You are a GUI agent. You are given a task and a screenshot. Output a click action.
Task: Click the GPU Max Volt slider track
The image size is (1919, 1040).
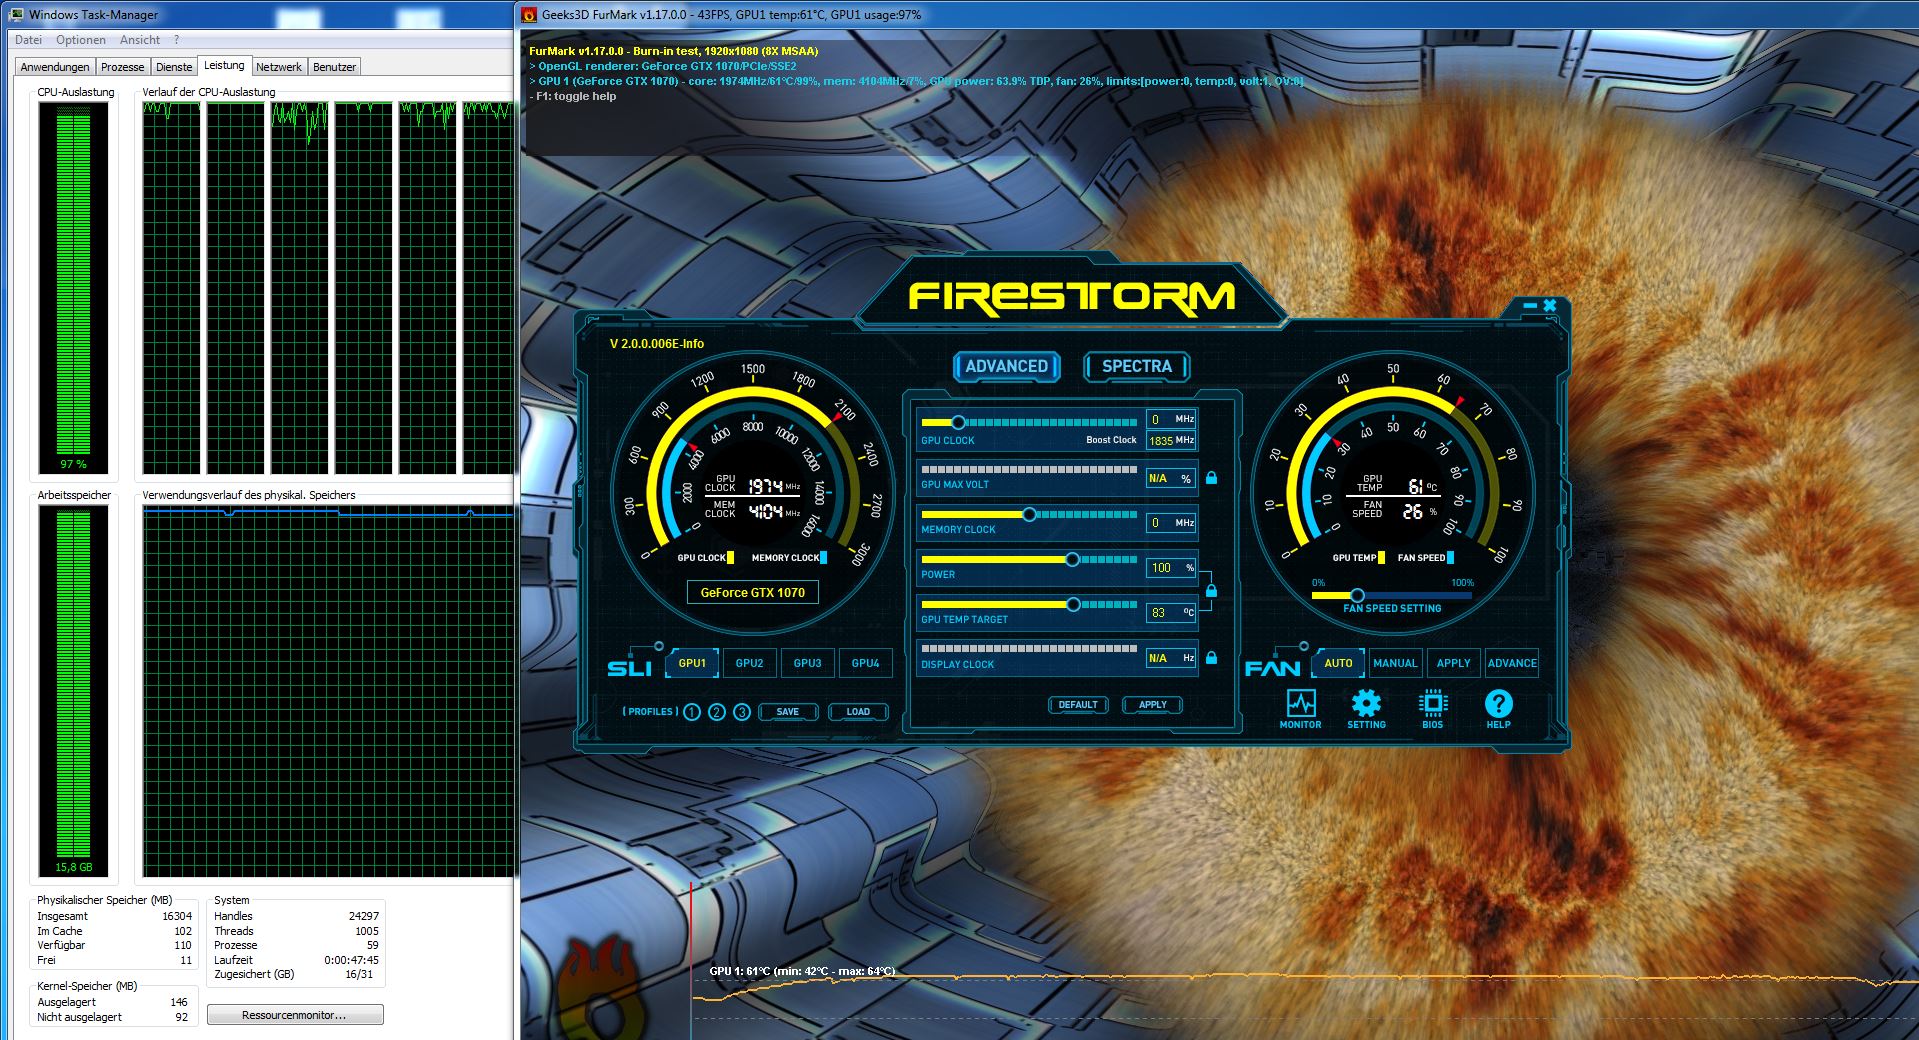pos(1029,469)
